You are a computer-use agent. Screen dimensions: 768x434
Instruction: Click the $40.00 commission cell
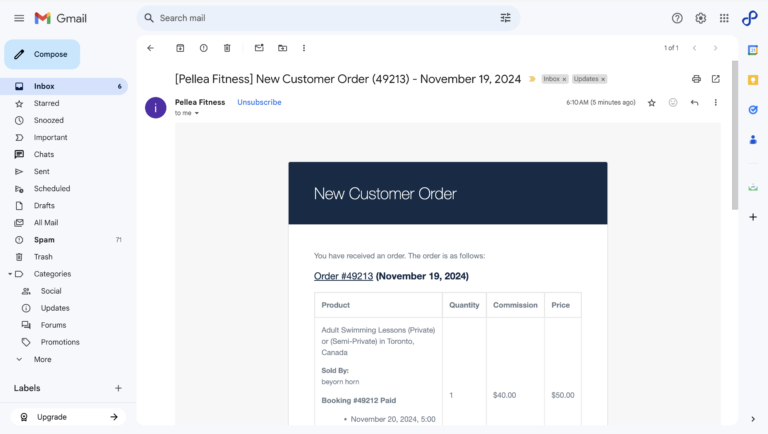(504, 395)
